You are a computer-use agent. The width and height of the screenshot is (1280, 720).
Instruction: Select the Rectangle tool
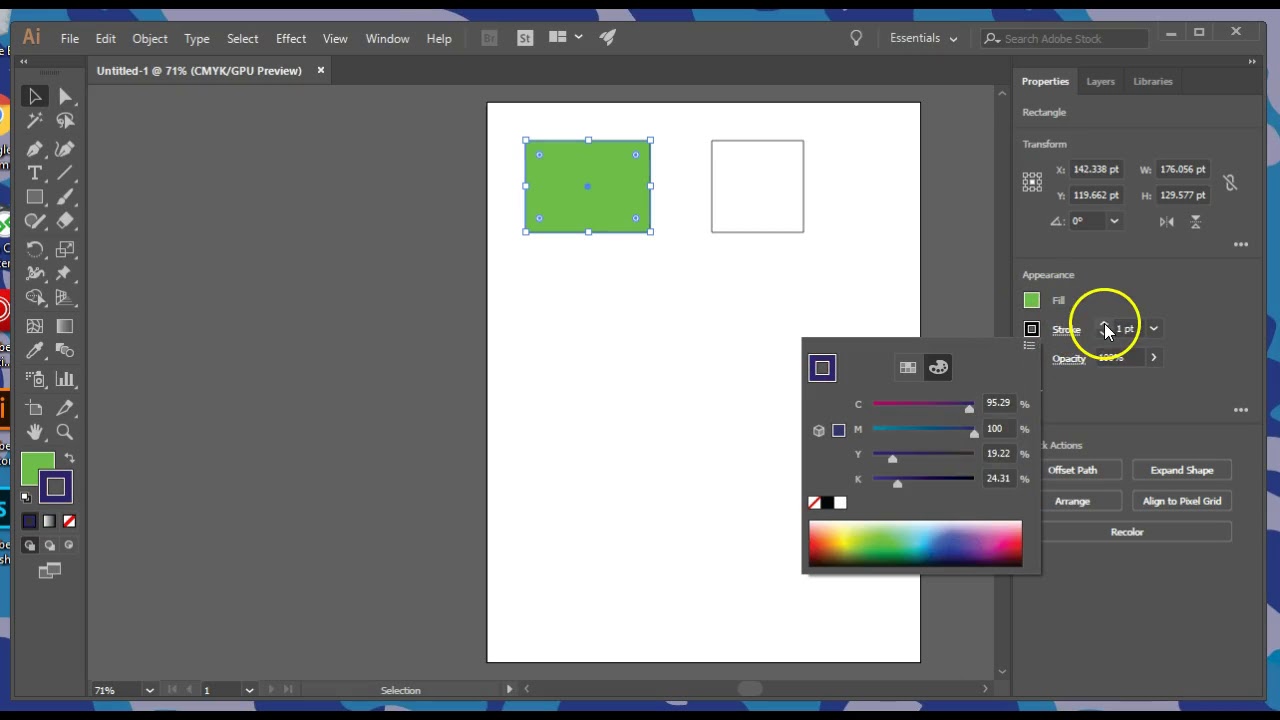(35, 197)
